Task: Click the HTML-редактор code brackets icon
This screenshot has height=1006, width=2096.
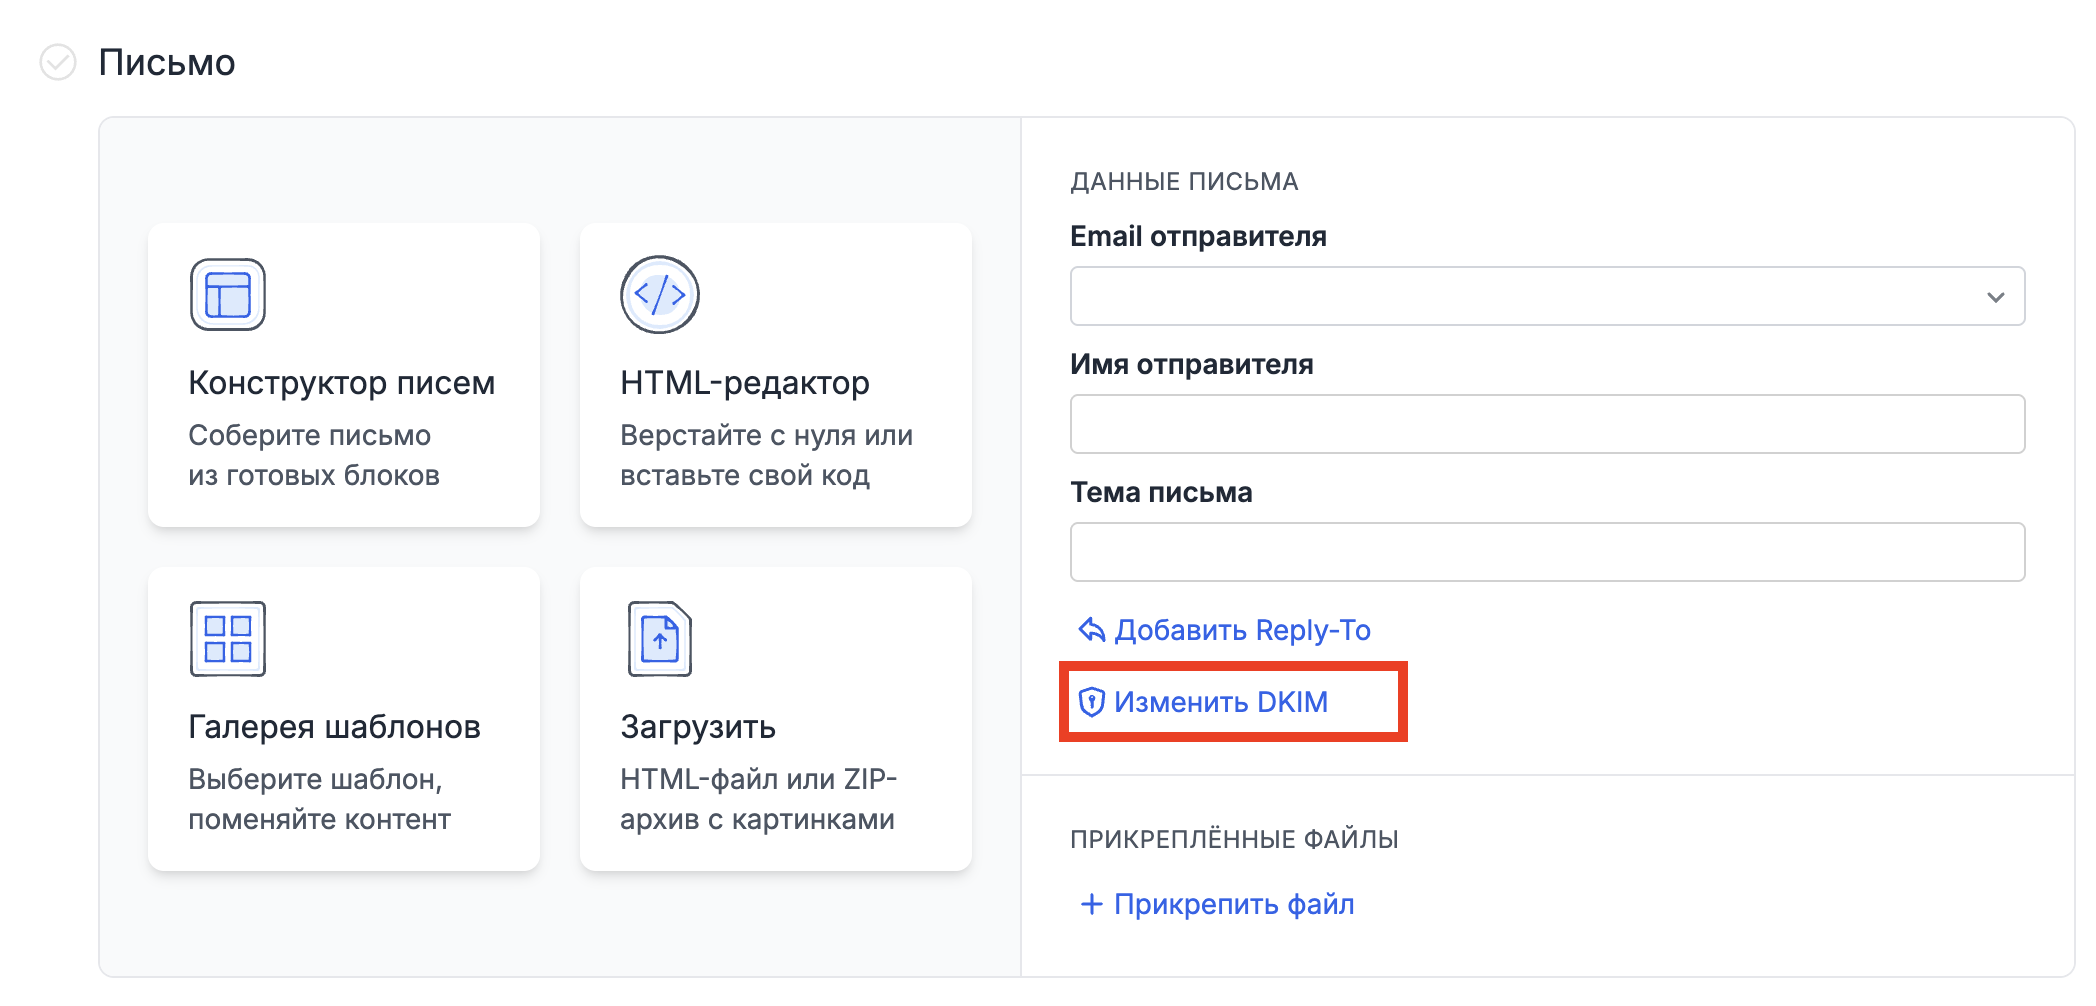Action: 660,295
